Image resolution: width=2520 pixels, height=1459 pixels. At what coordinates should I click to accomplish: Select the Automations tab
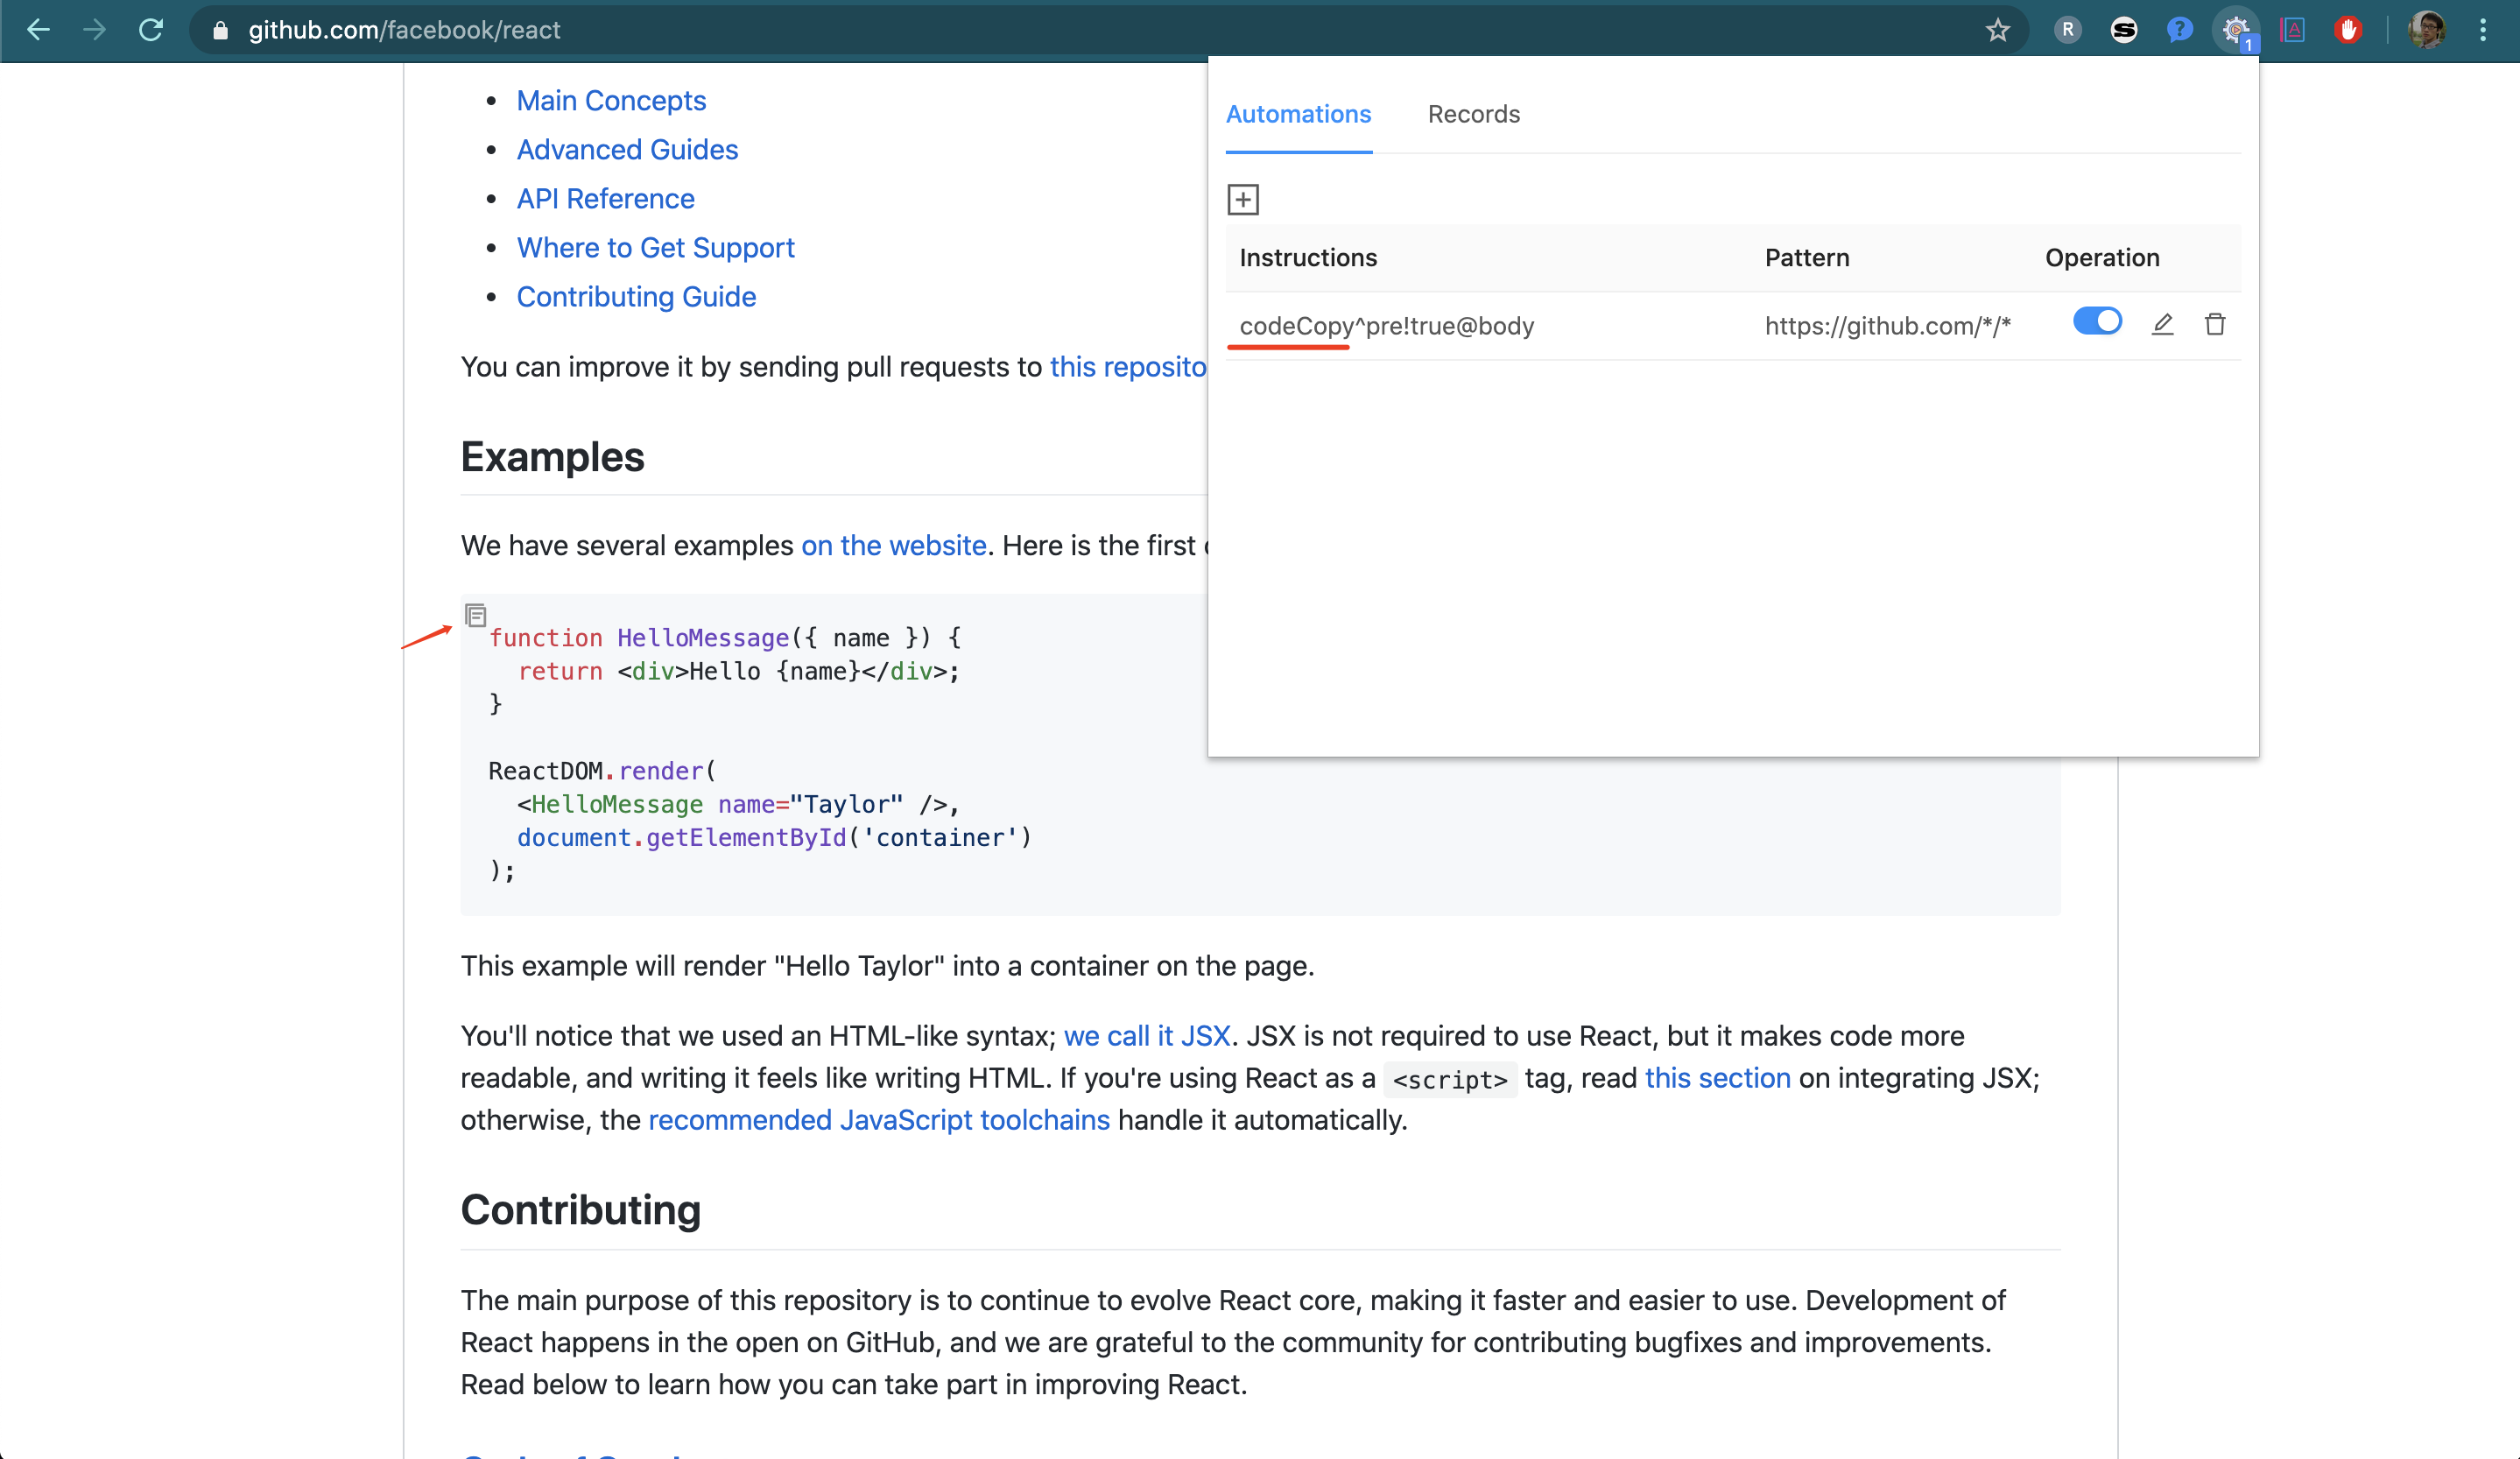(1298, 114)
